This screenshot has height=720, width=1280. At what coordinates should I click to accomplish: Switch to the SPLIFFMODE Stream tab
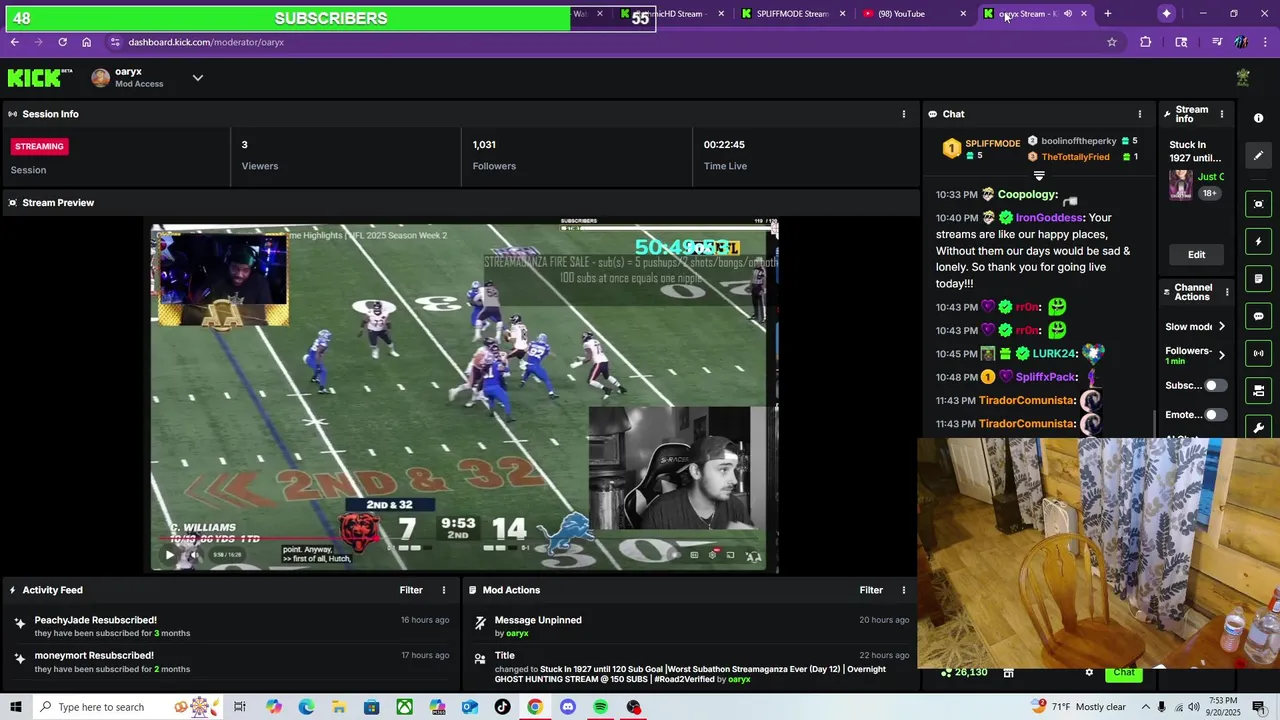[x=793, y=14]
